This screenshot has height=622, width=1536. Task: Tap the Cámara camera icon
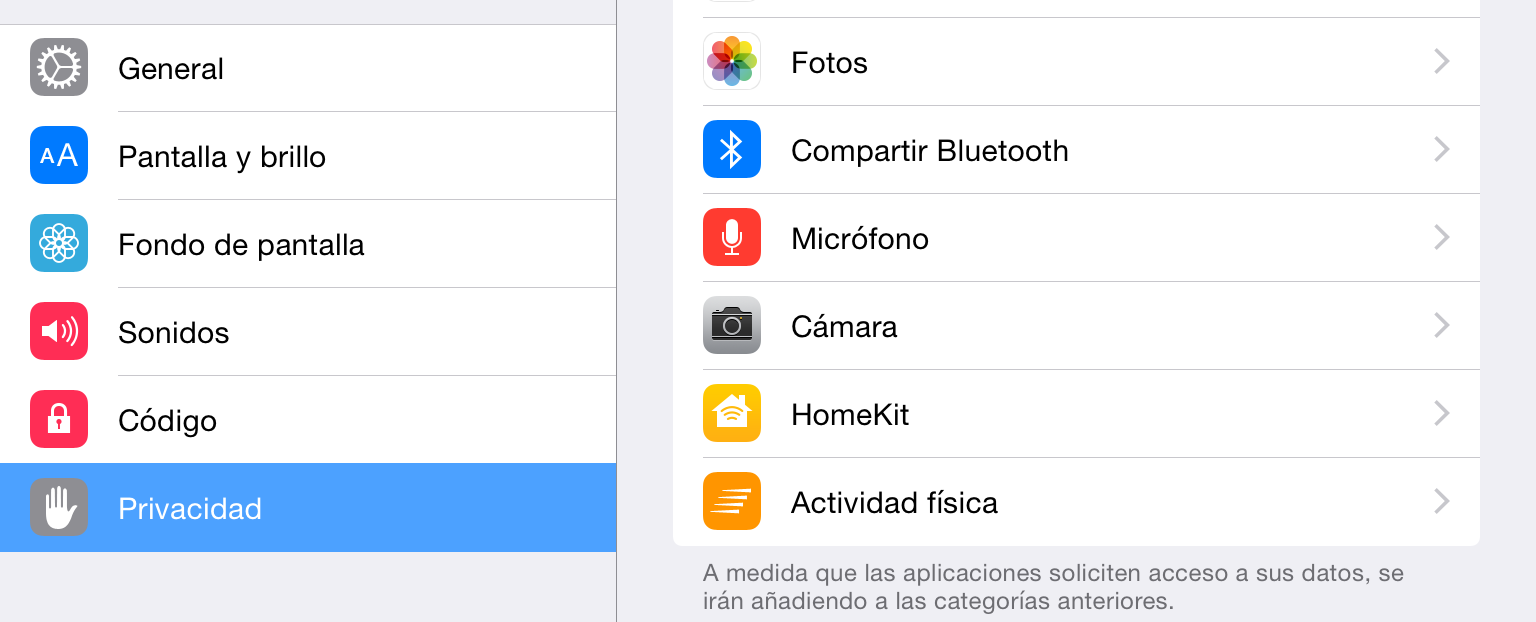point(732,325)
